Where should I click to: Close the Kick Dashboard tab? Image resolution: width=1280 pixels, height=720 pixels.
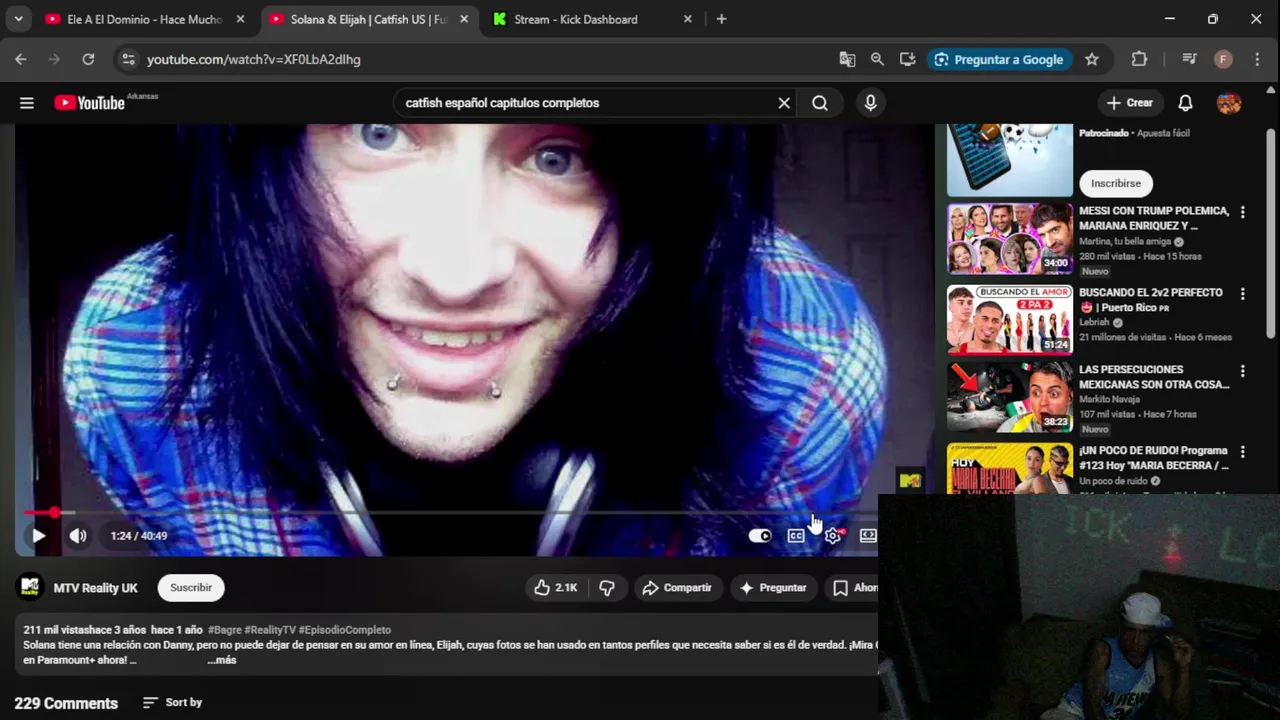pyautogui.click(x=687, y=19)
